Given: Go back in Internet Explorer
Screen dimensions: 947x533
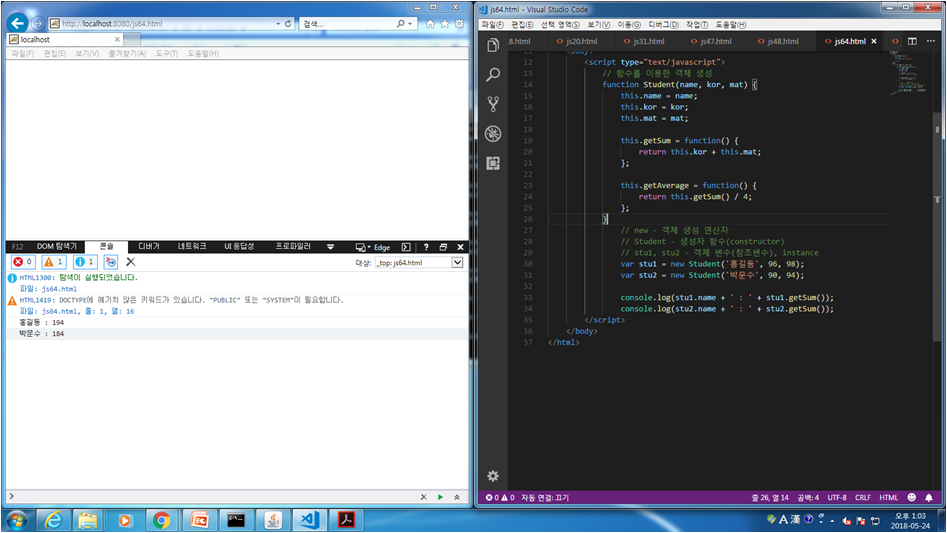Looking at the screenshot, I should pos(18,23).
